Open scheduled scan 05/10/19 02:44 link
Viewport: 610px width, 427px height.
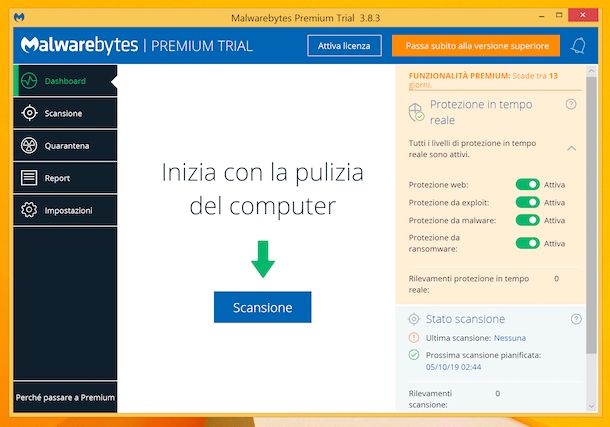(x=453, y=367)
